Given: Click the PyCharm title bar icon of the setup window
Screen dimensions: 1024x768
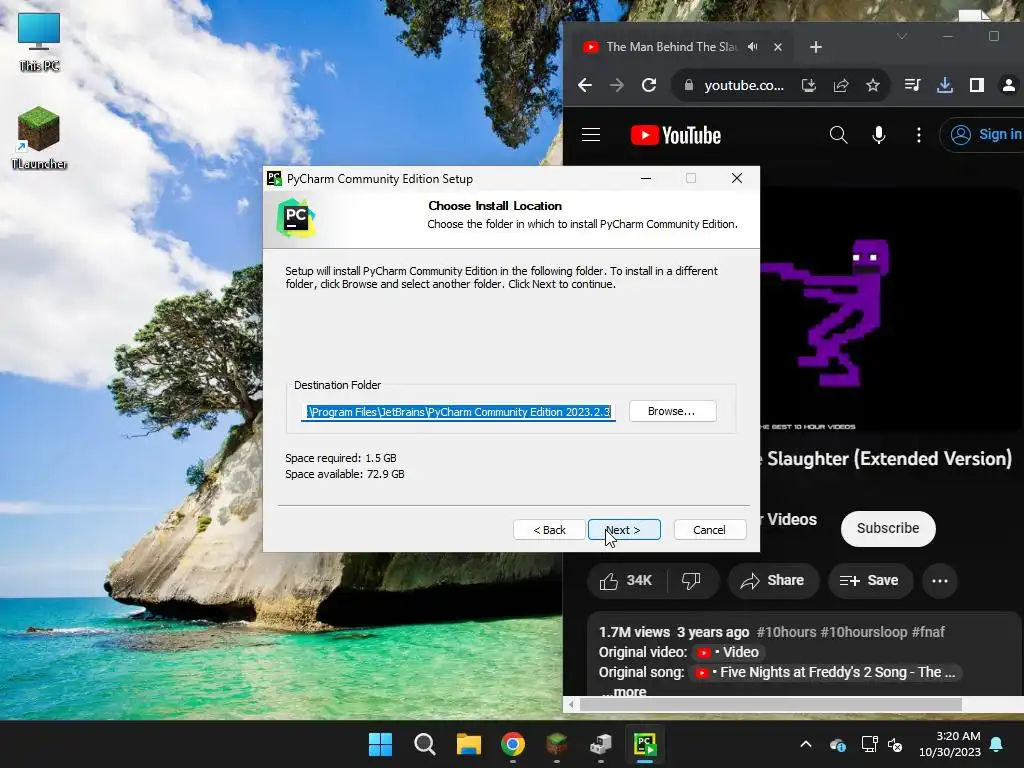Looking at the screenshot, I should click(x=274, y=178).
